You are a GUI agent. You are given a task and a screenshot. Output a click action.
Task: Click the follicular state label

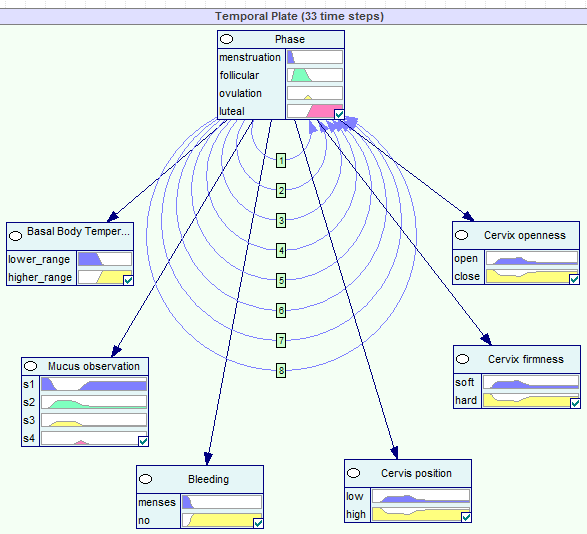click(239, 75)
